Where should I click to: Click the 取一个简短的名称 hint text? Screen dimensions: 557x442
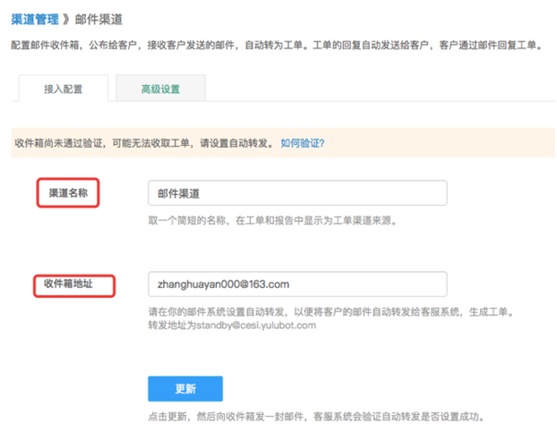[272, 221]
